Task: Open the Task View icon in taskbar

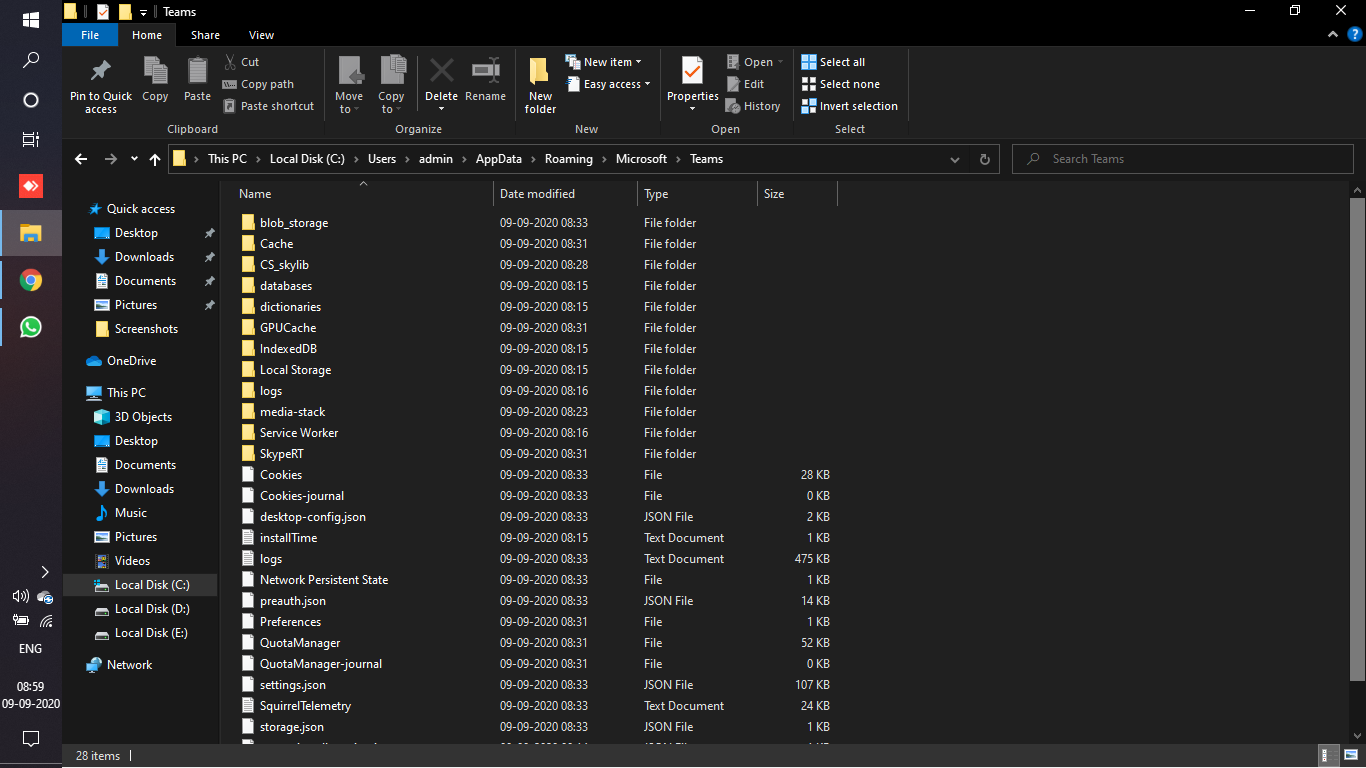Action: [x=31, y=139]
